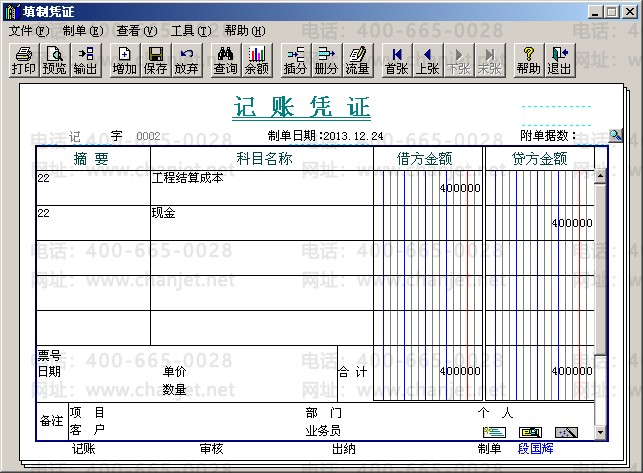Click the 科目名称 column header
Screen dimensions: 643x473
262,158
